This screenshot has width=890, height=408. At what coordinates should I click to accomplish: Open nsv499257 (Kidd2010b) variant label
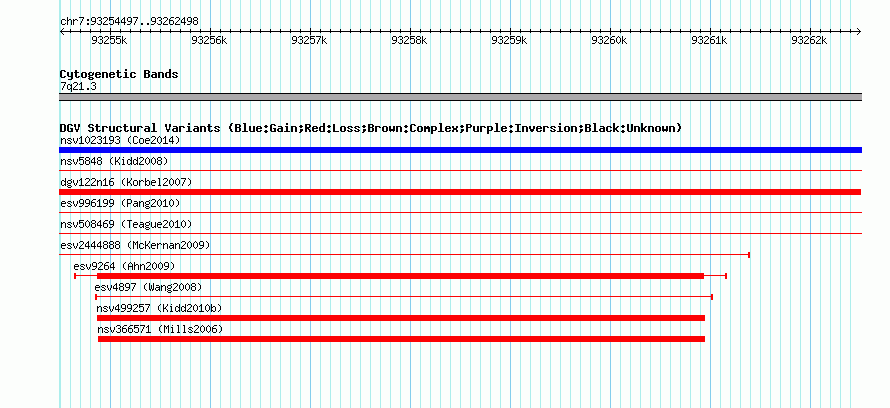(159, 308)
